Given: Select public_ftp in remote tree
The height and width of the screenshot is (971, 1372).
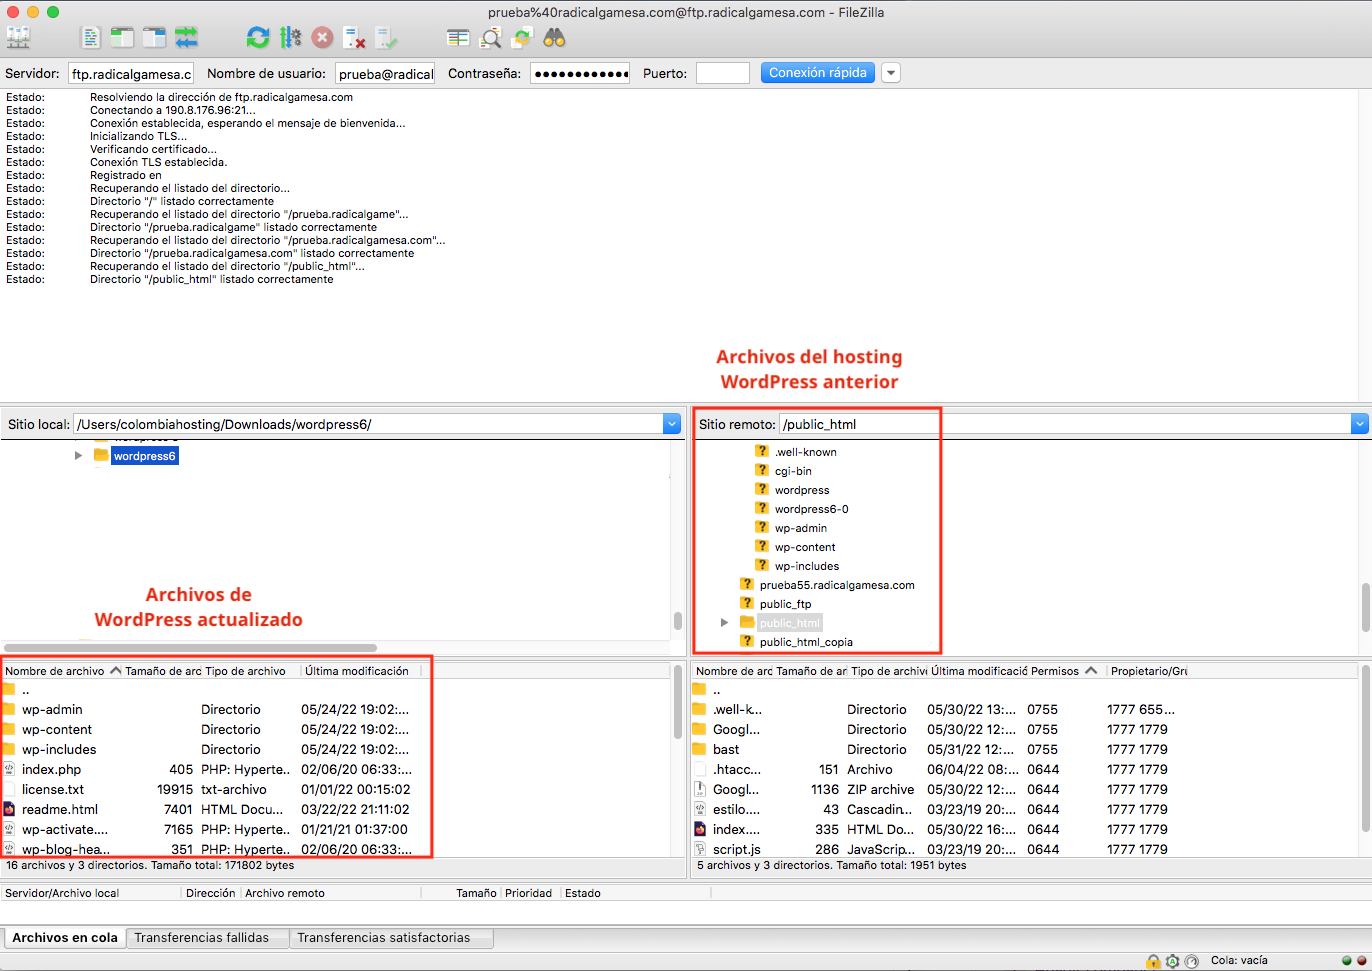Looking at the screenshot, I should point(785,604).
